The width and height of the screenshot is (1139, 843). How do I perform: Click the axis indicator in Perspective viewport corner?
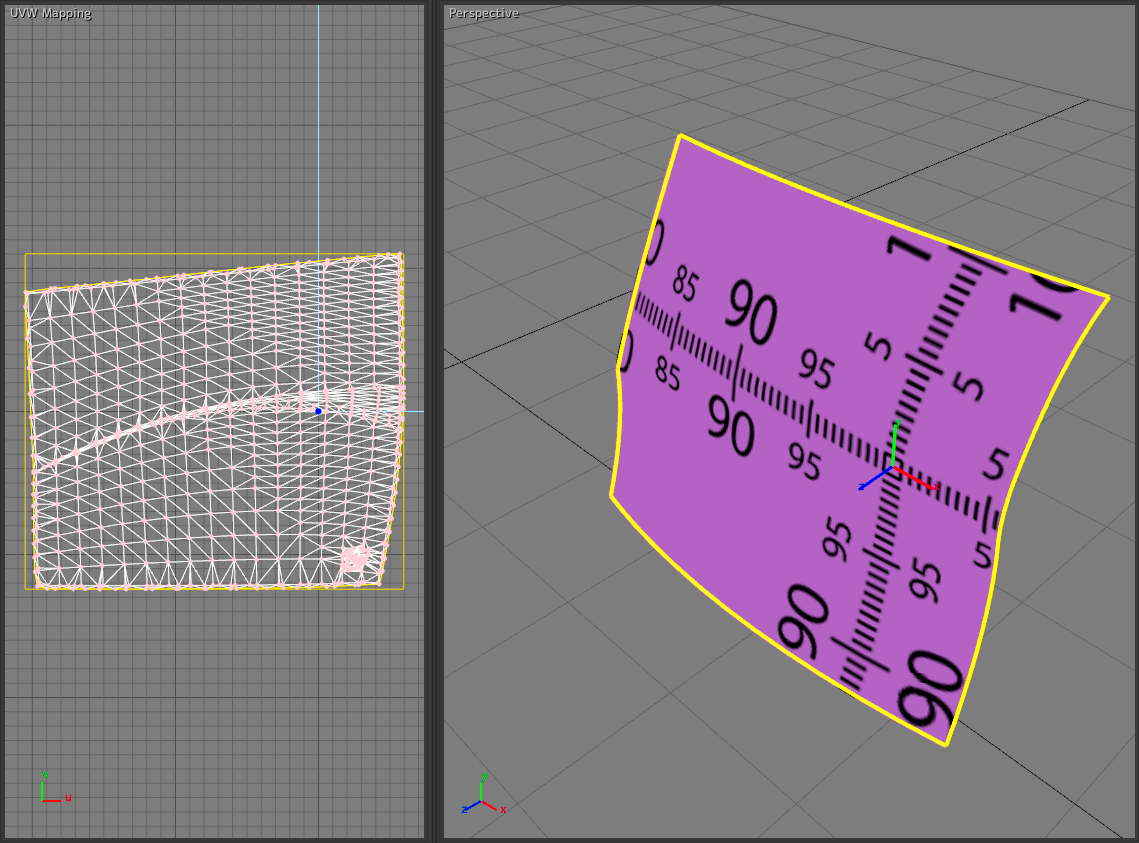point(482,795)
